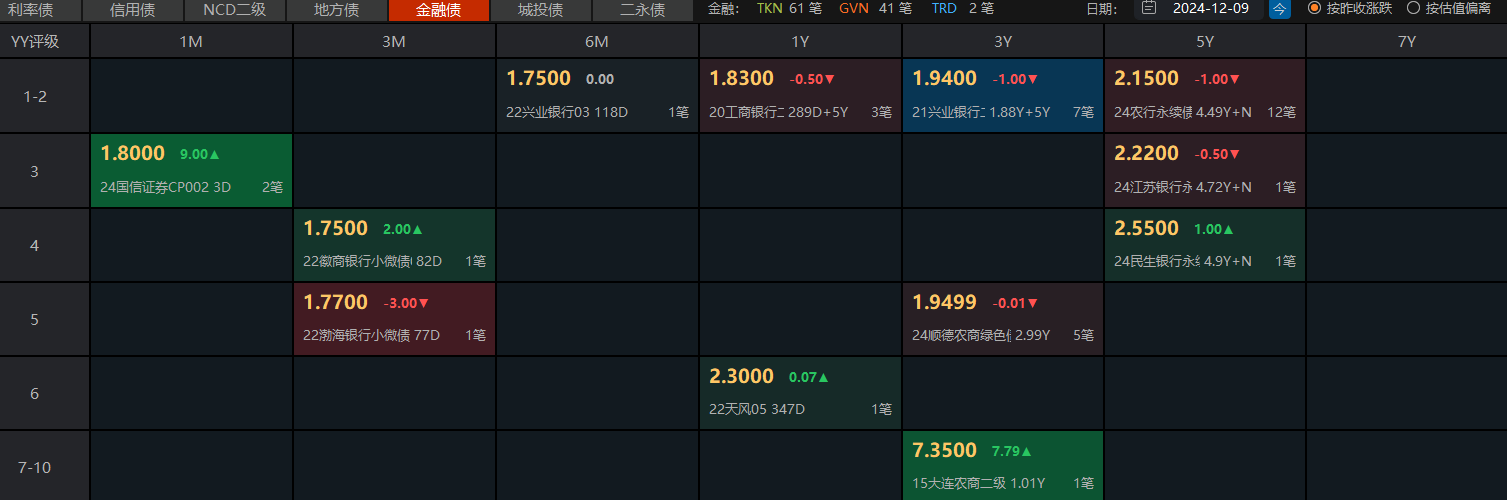
Task: Select the 城投债 tab
Action: (x=540, y=10)
